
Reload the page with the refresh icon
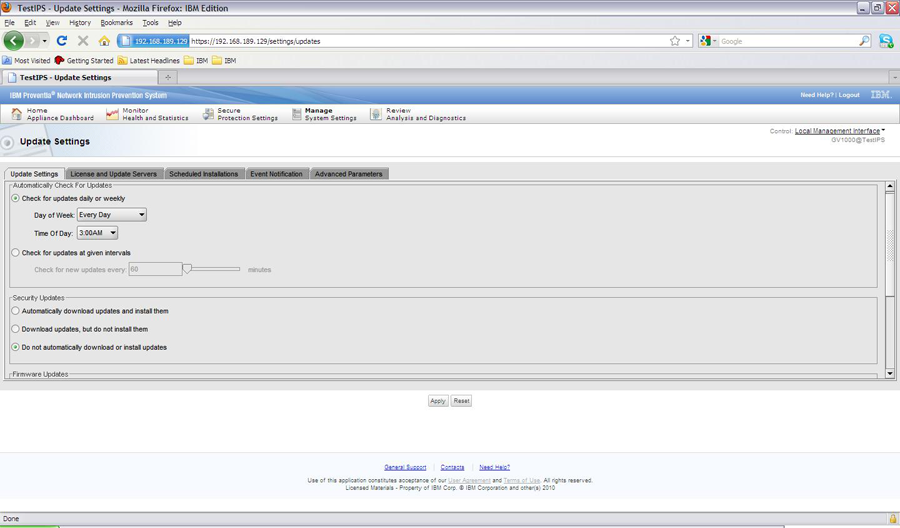tap(62, 41)
